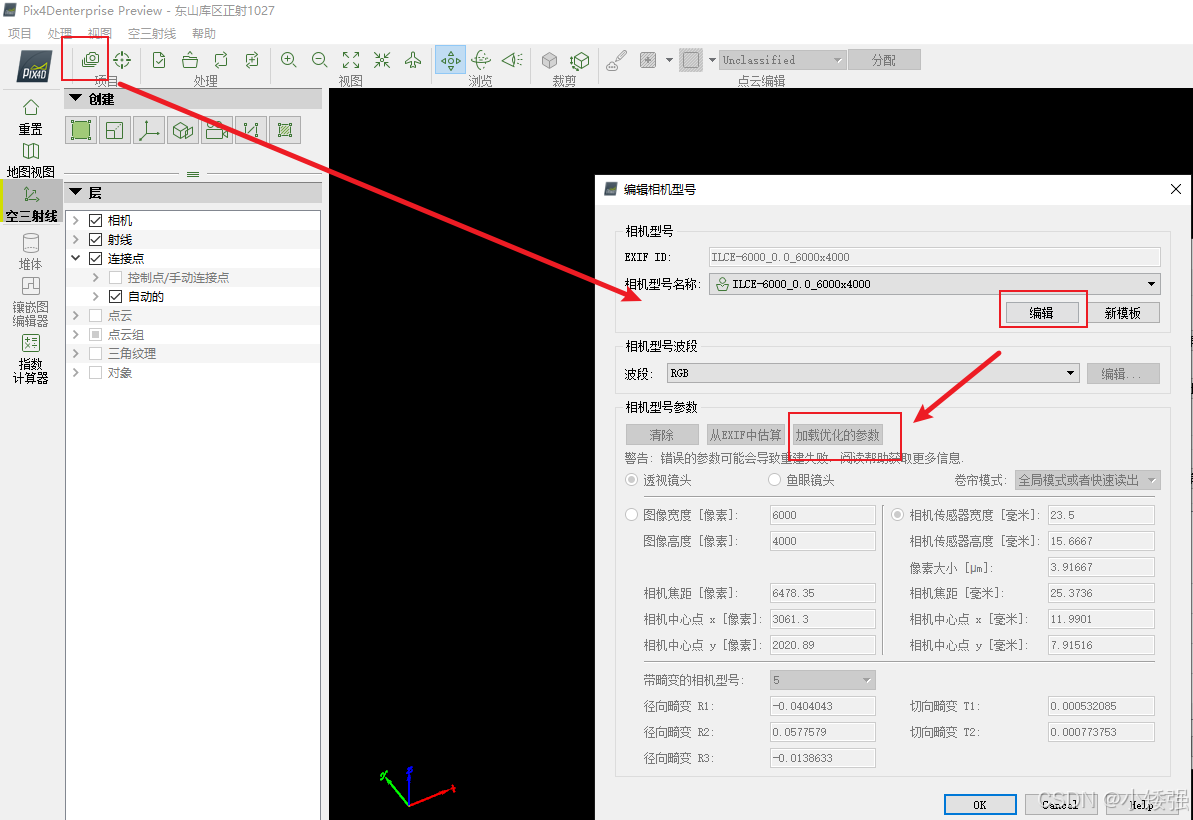Viewport: 1193px width, 820px height.
Task: Collapse the 层 section triangle
Action: coord(75,192)
